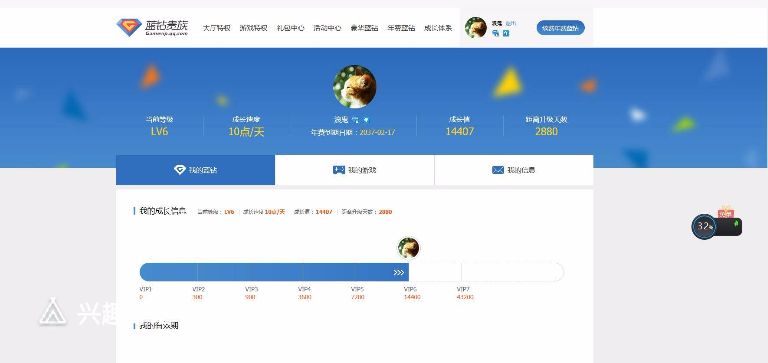Viewport: 768px width, 363px height.
Task: Click the LV6 current level value
Action: 159,131
